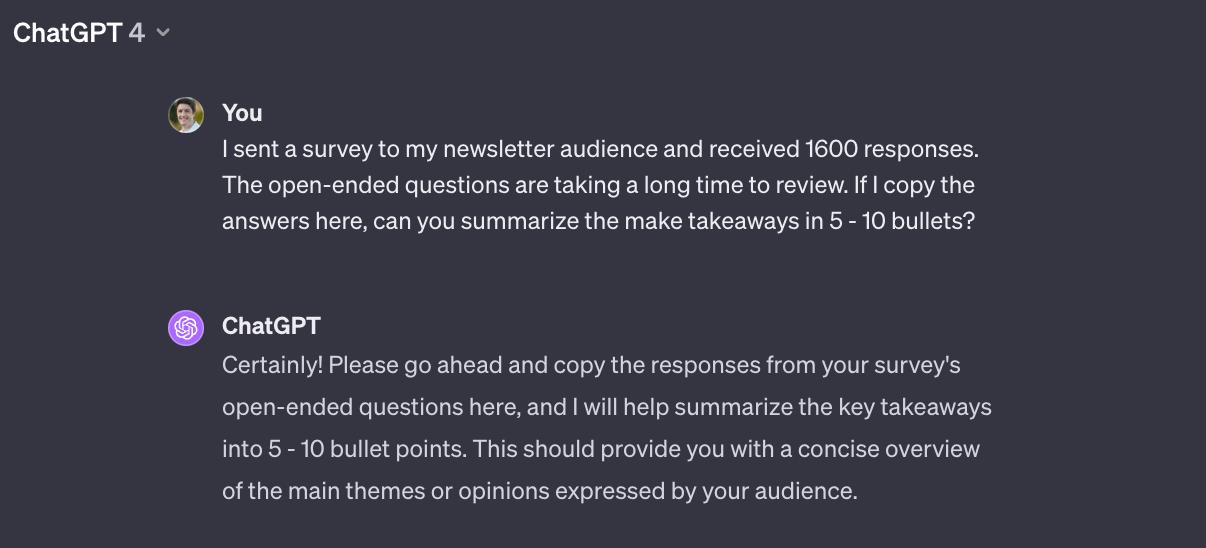
Task: Click the line starting "The open-ended questions"
Action: click(x=598, y=185)
